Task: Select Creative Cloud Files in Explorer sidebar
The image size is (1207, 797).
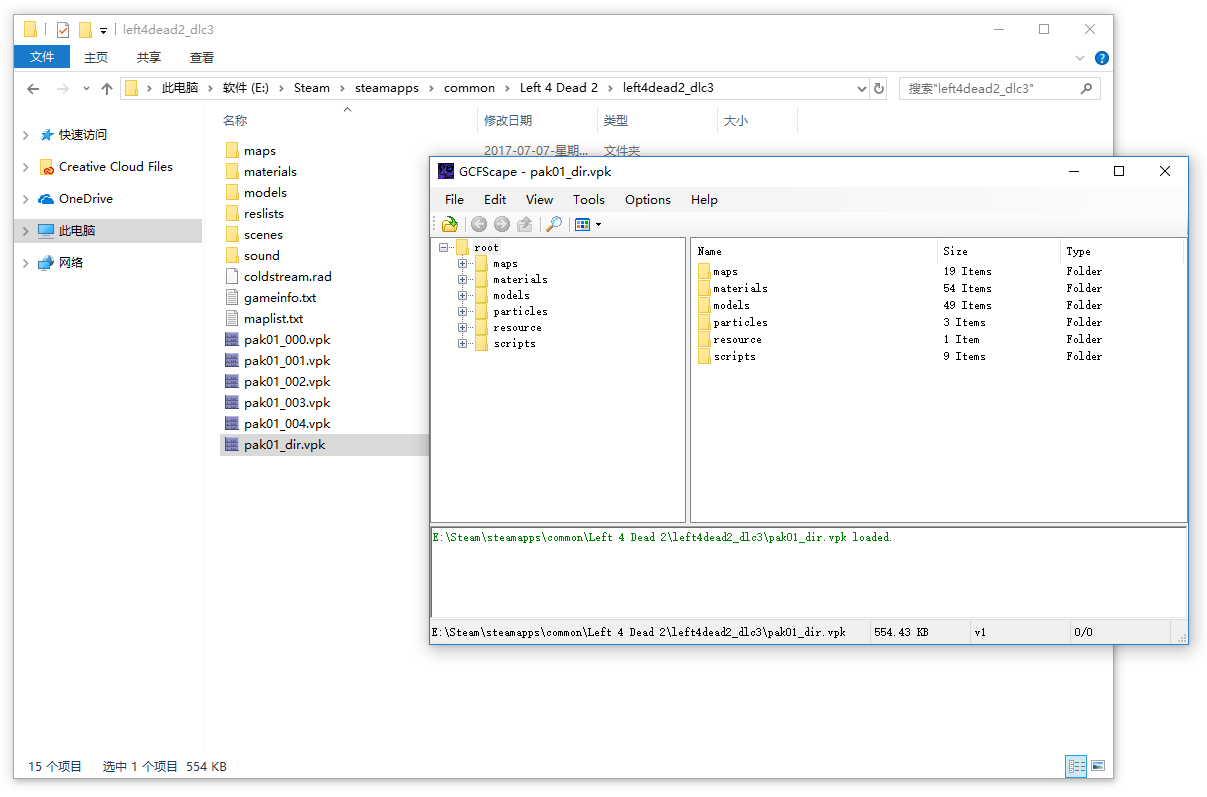Action: 116,167
